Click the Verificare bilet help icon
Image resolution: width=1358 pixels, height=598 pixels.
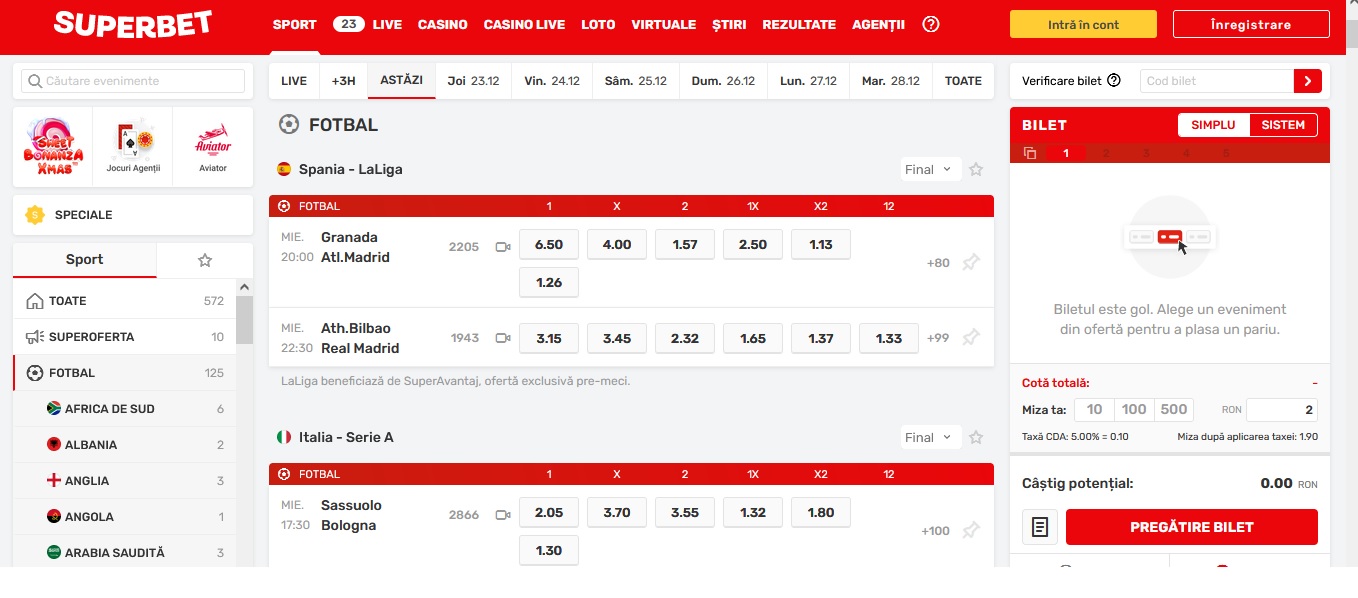pos(1114,81)
